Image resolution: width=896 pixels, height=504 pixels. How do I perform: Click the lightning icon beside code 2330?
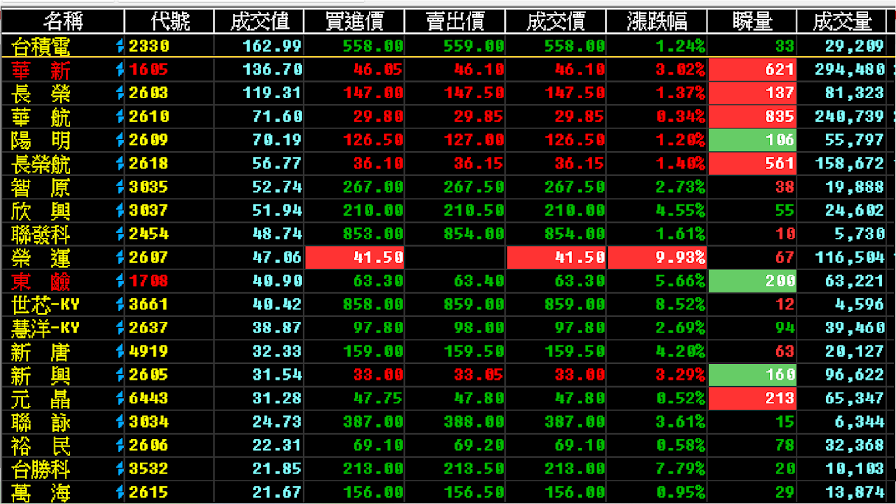pos(120,46)
